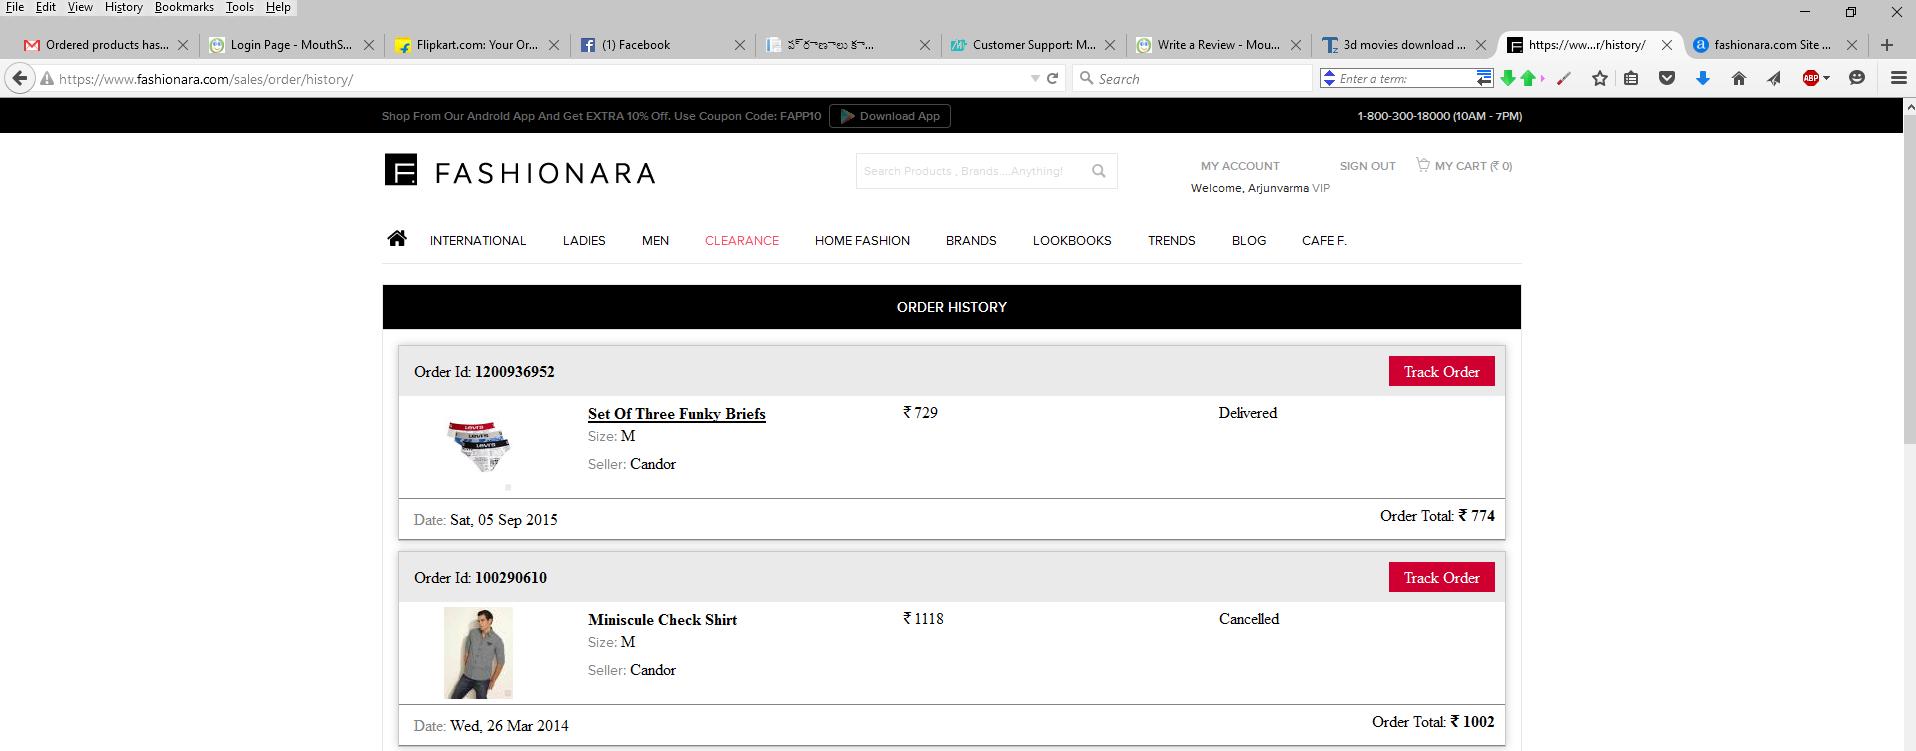Click the Fashionara site home icon
The height and width of the screenshot is (751, 1916).
[397, 239]
